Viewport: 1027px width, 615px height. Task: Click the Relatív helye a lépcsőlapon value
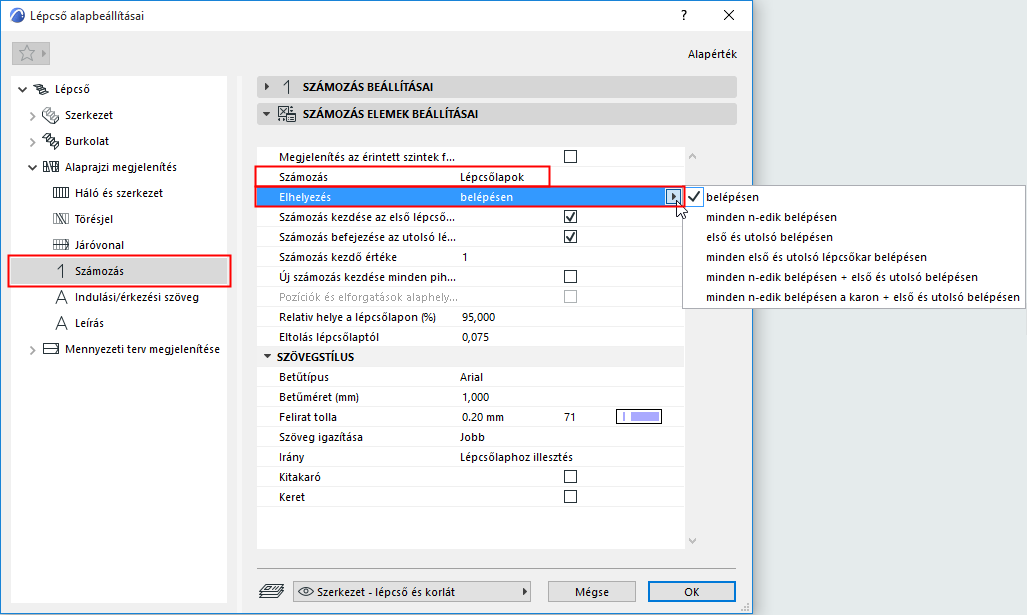478,317
